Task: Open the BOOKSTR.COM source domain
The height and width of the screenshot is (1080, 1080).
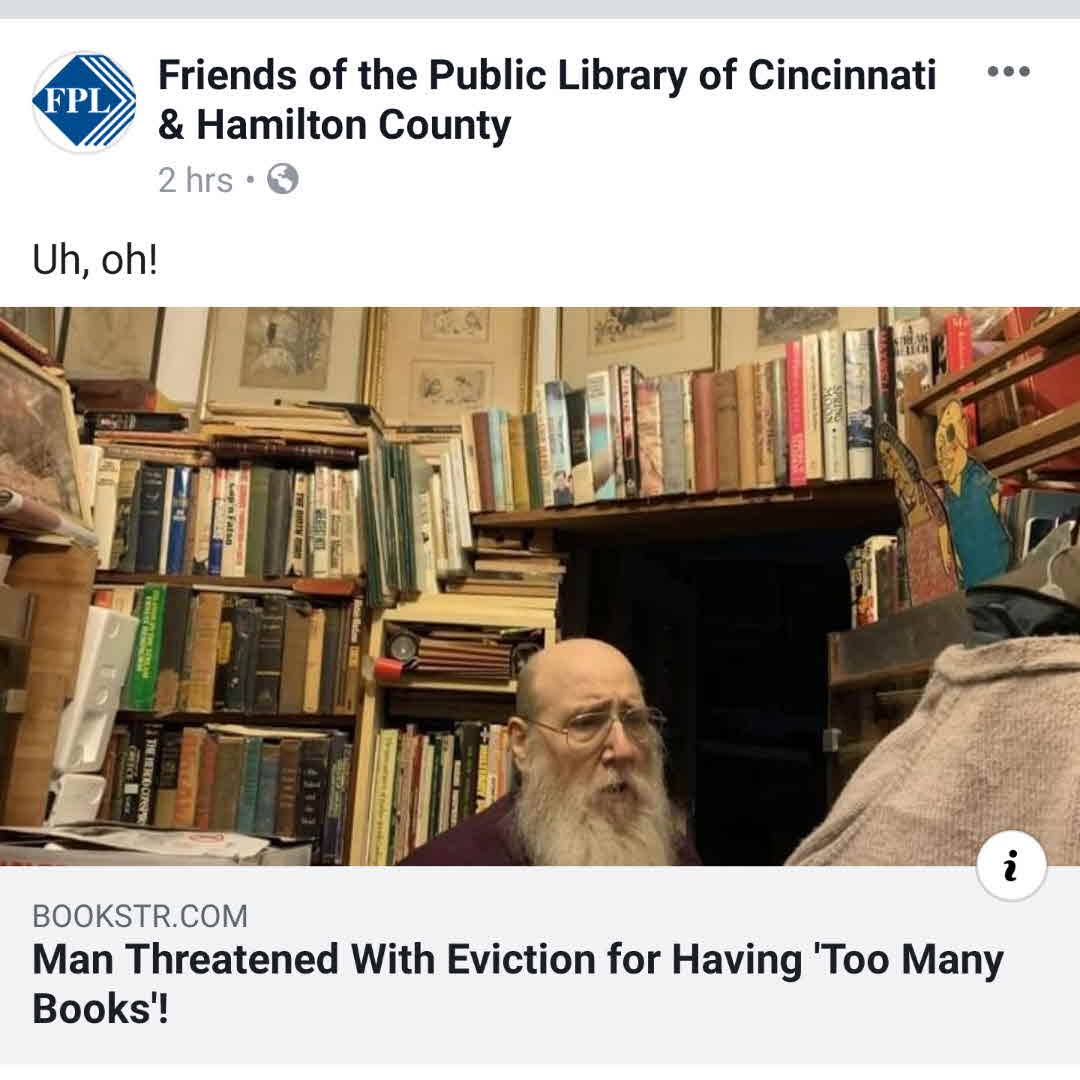Action: pos(140,916)
